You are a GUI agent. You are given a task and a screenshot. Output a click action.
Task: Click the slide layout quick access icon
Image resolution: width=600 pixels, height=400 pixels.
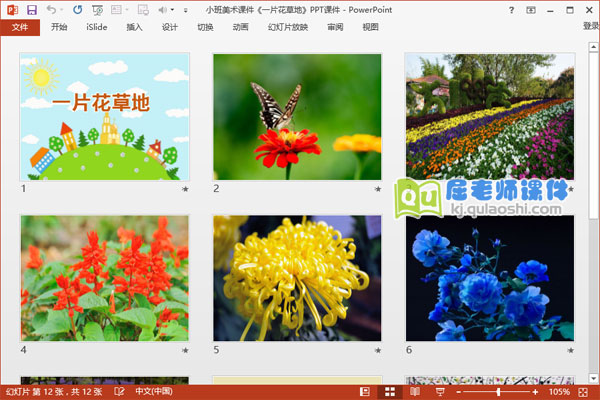(x=116, y=10)
